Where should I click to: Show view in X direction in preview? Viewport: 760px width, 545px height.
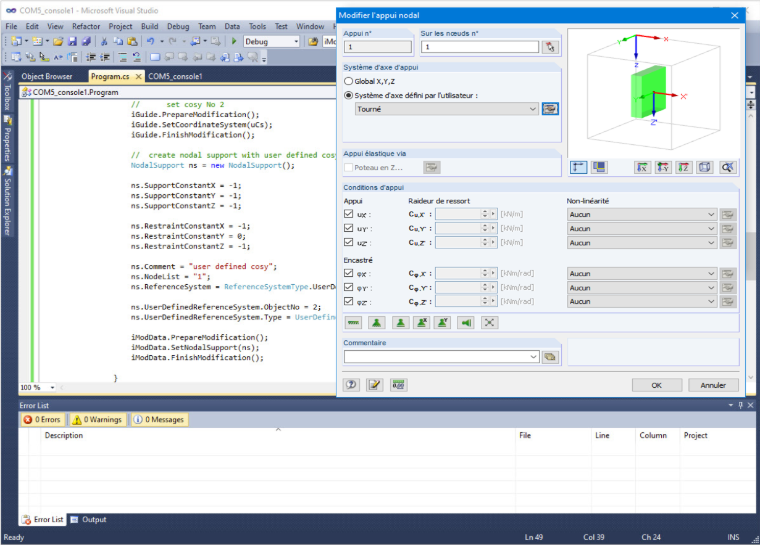pos(642,168)
